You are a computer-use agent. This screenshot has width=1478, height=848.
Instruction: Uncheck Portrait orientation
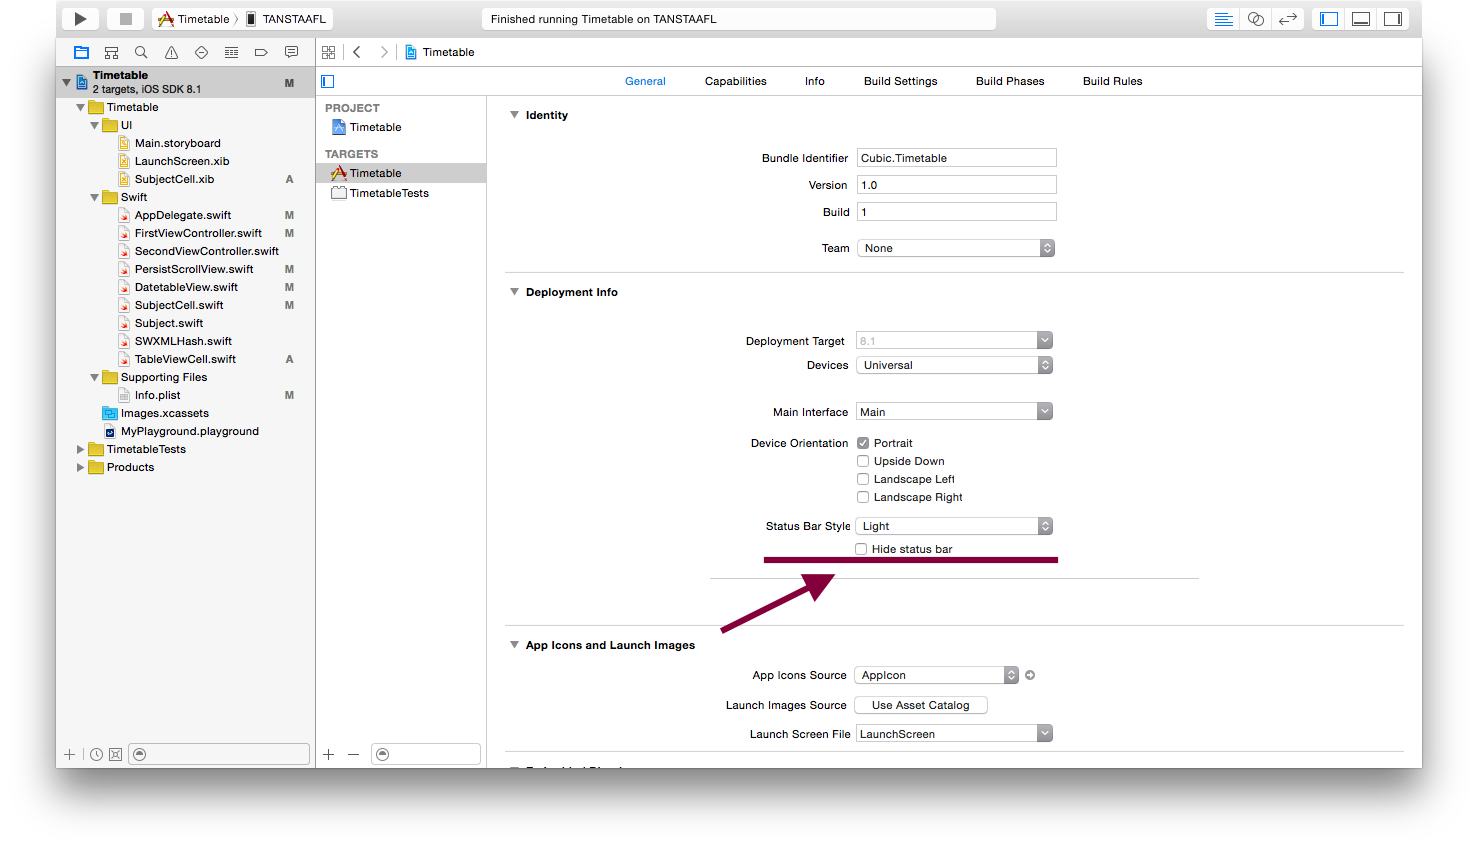click(862, 443)
